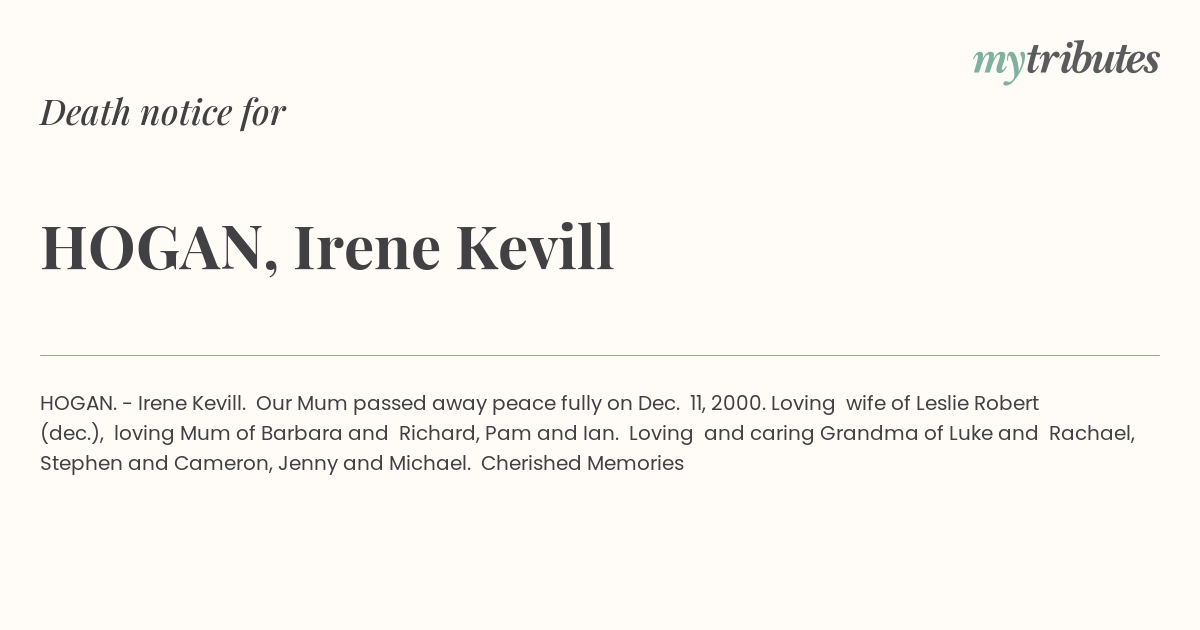The image size is (1200, 630).
Task: Click the name "Jenny" in last line
Action: (307, 464)
